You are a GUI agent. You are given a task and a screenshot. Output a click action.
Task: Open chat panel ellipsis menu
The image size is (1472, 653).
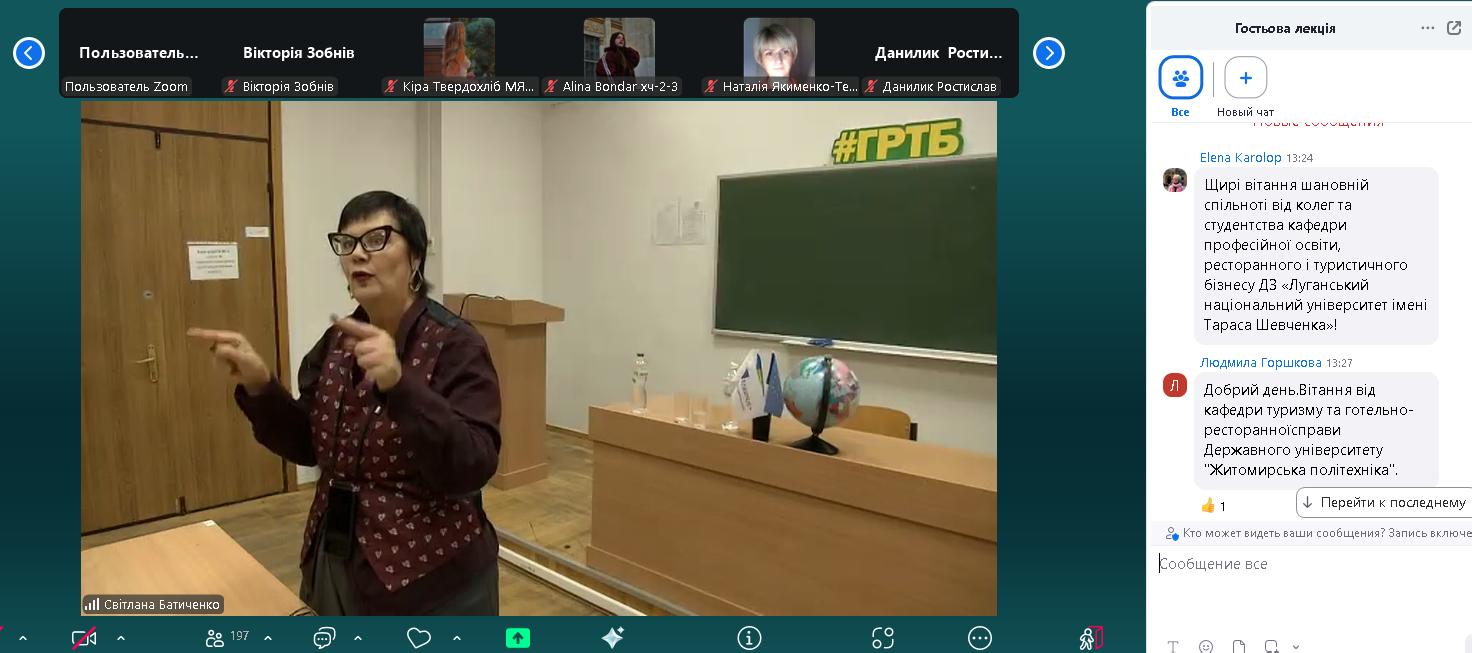coord(1428,28)
